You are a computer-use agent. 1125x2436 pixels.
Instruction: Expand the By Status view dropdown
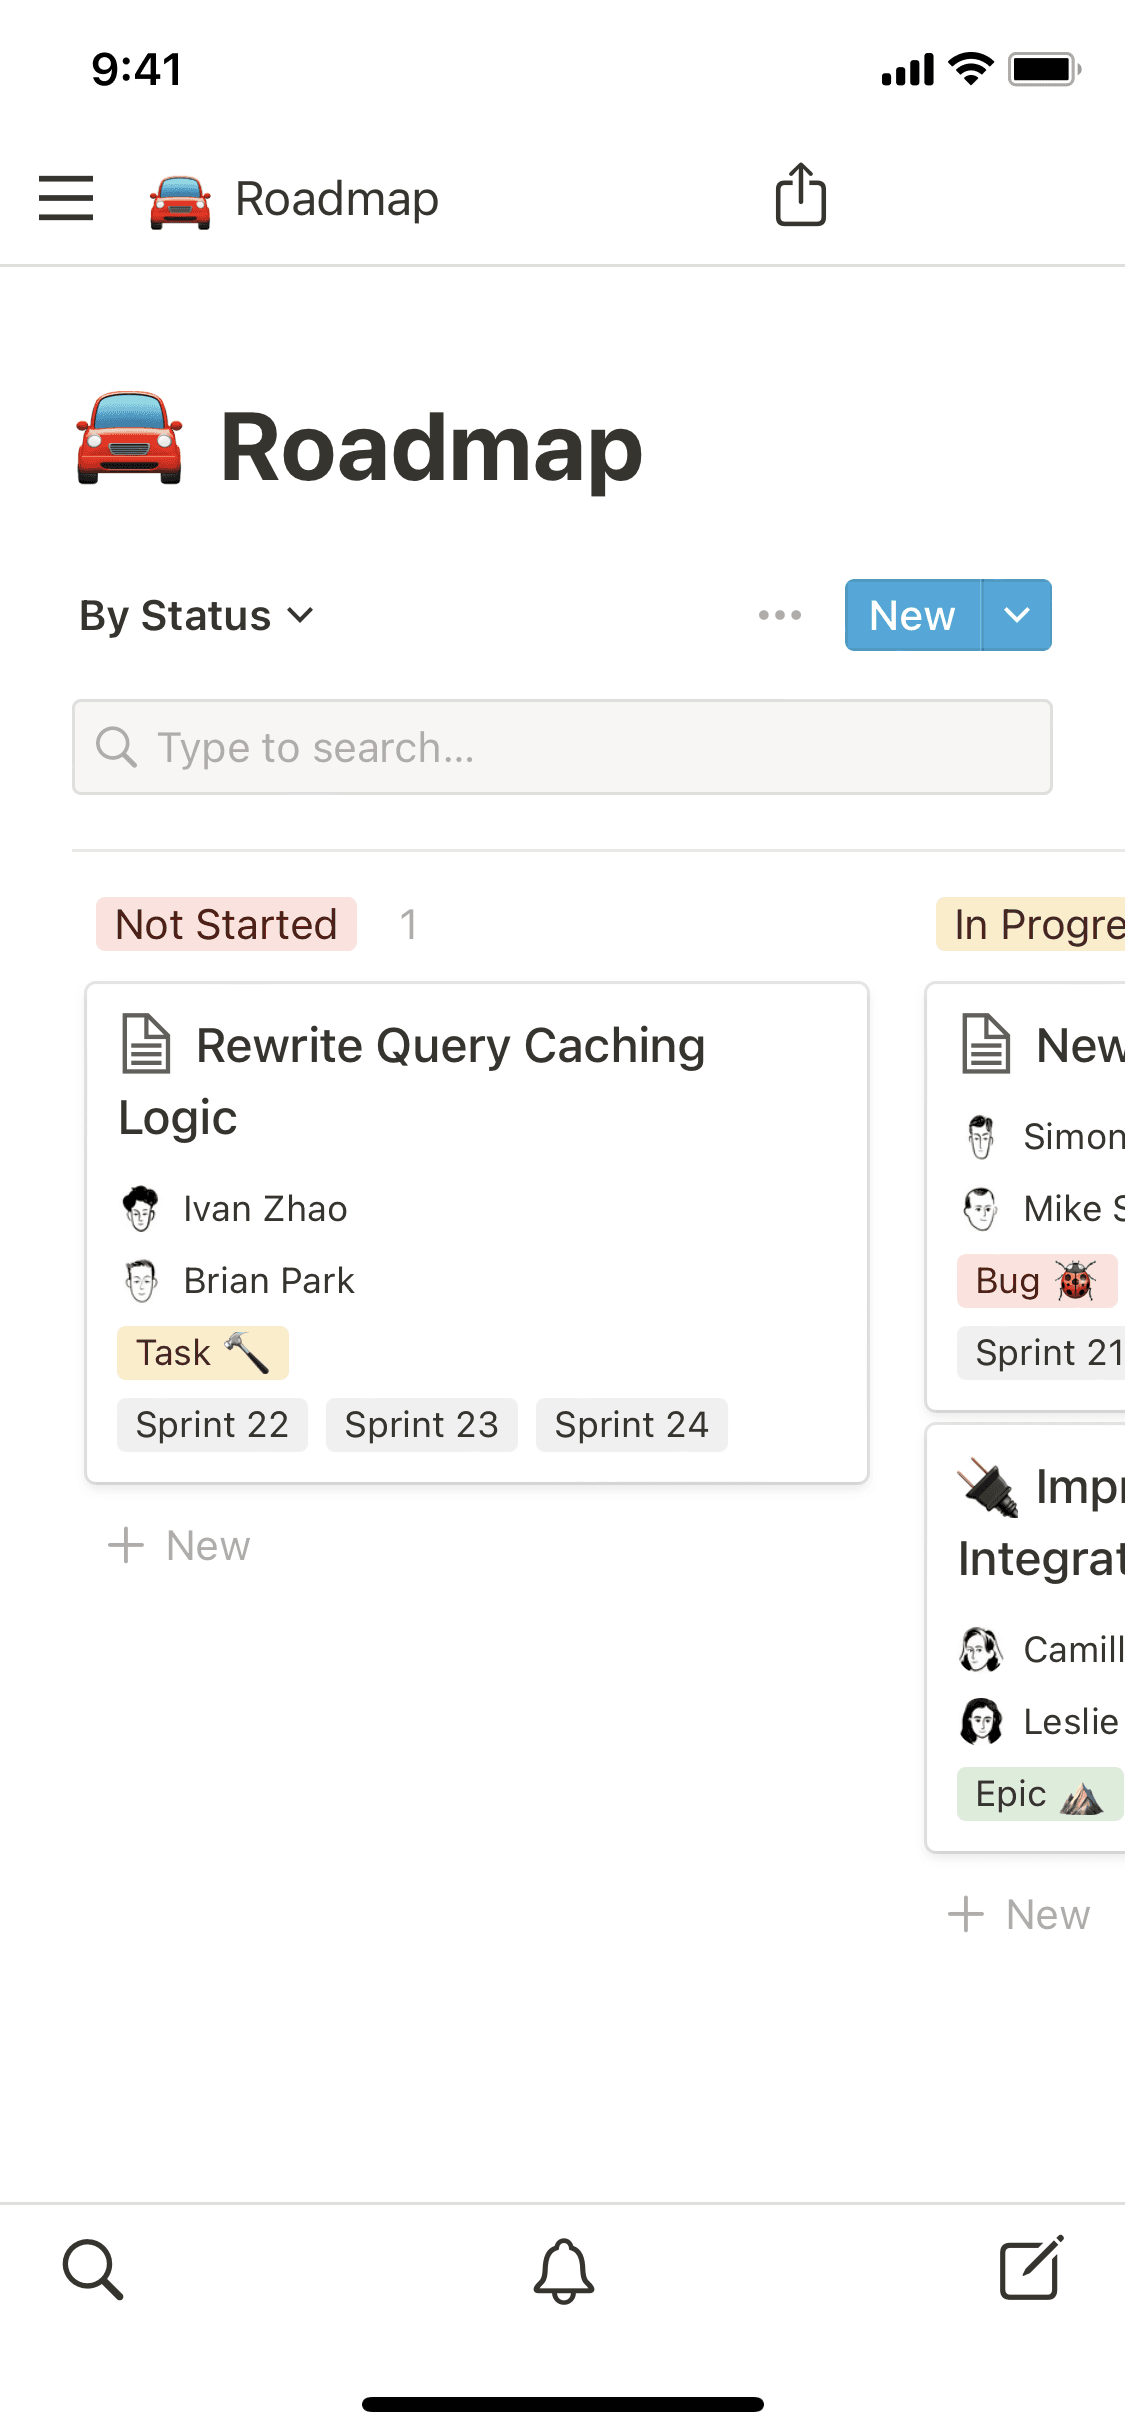pyautogui.click(x=197, y=615)
